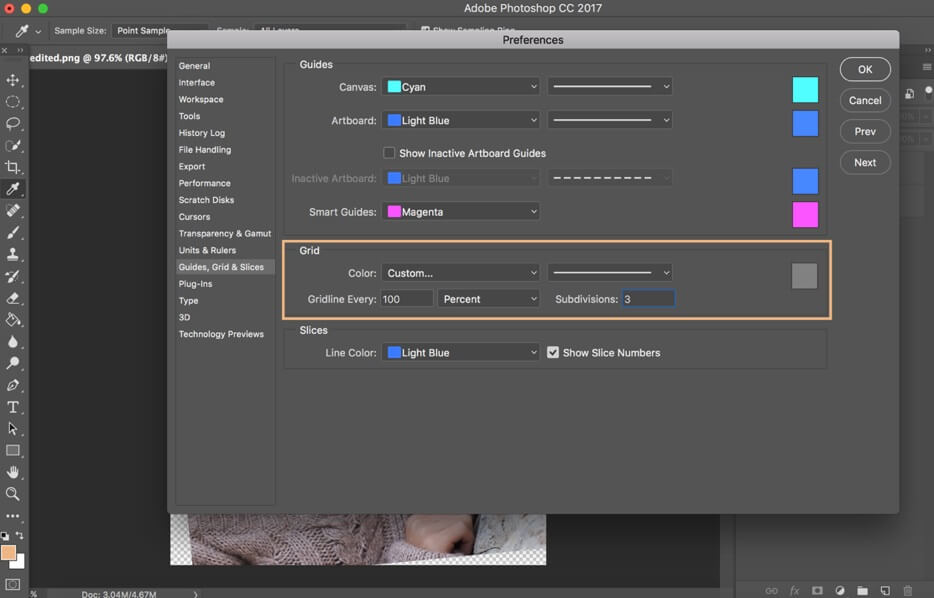This screenshot has width=934, height=598.
Task: Select the Lasso tool
Action: [x=14, y=123]
